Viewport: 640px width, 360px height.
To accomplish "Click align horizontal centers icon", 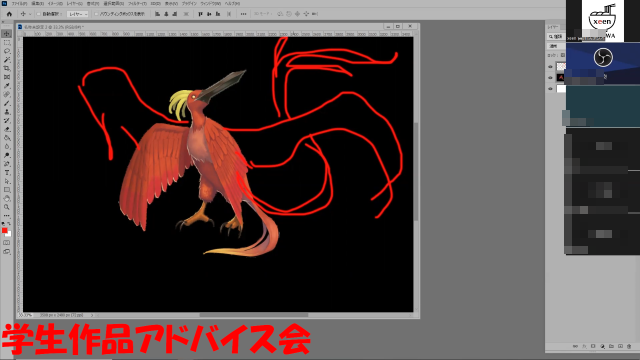I will click(x=166, y=14).
